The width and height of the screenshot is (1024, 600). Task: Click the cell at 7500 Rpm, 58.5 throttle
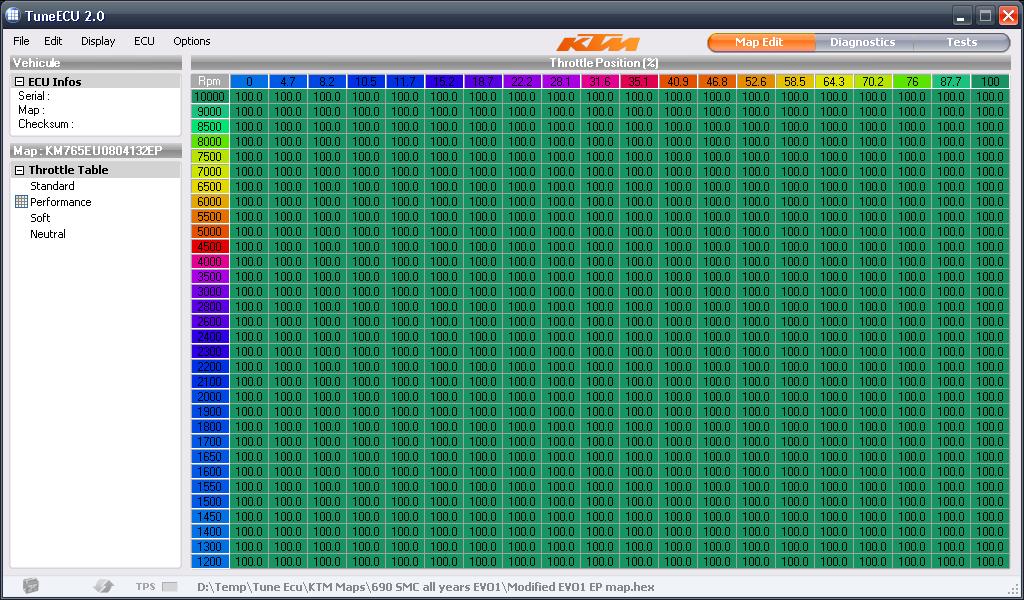coord(795,157)
